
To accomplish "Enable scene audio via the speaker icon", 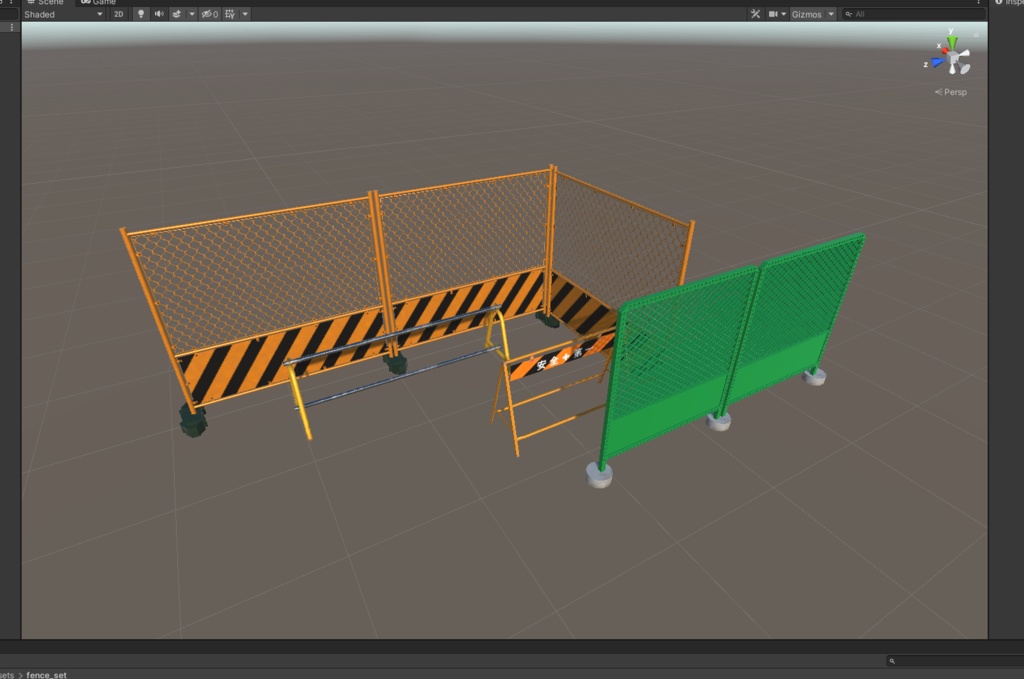I will click(x=159, y=13).
